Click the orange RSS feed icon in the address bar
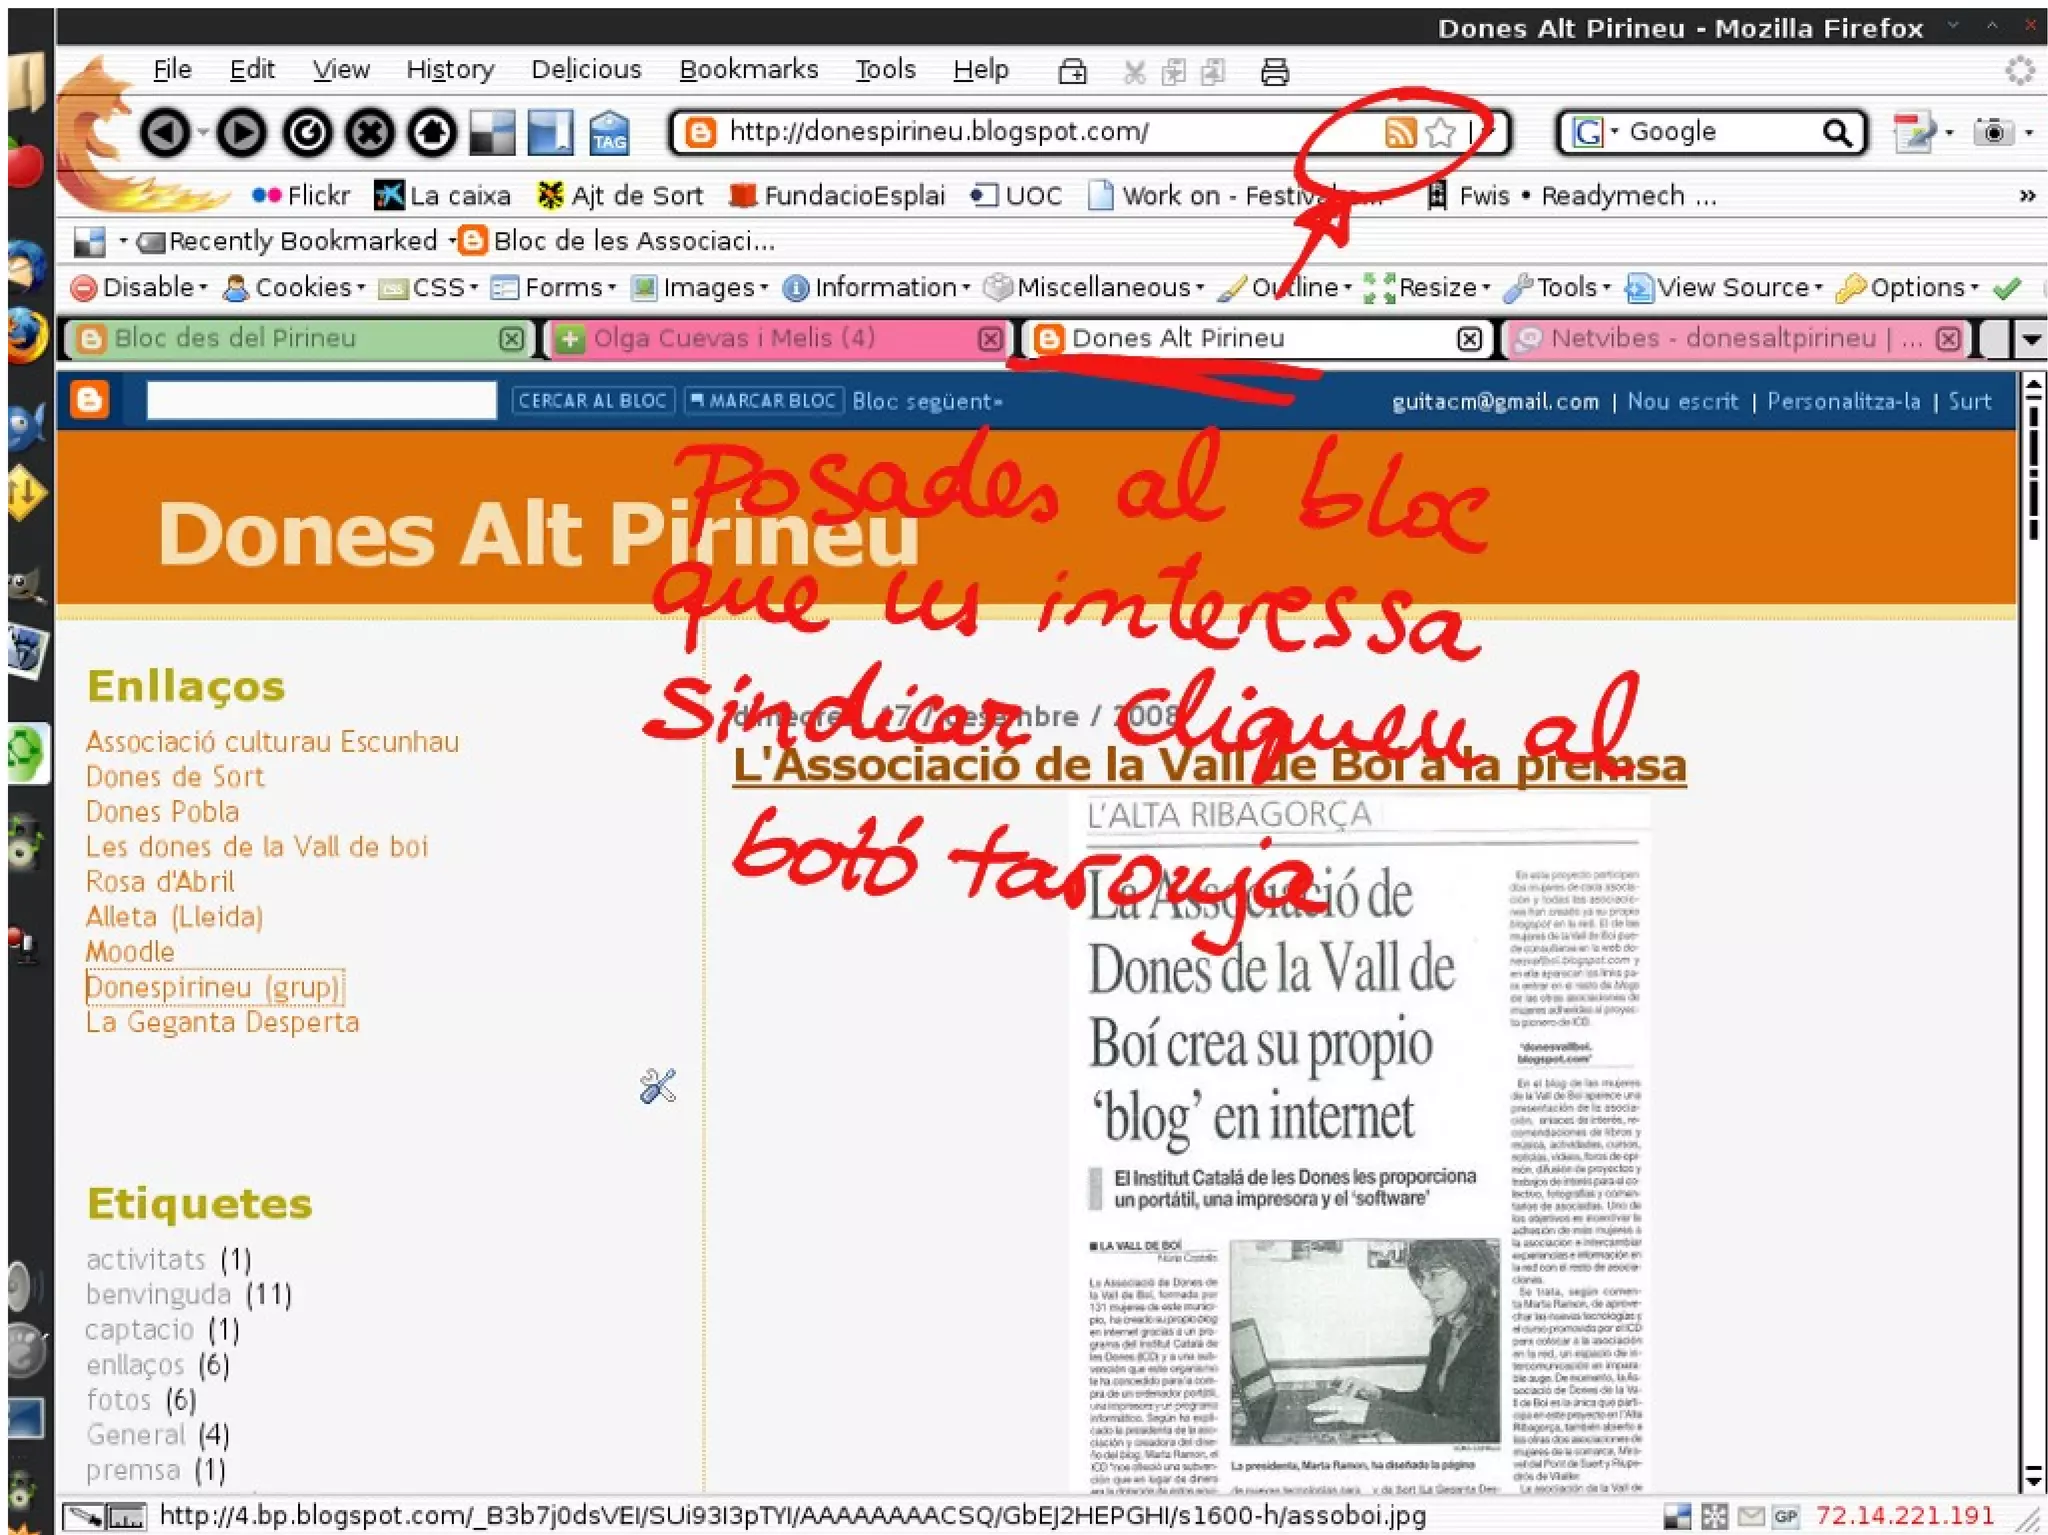Viewport: 2048px width, 1535px height. click(1400, 132)
